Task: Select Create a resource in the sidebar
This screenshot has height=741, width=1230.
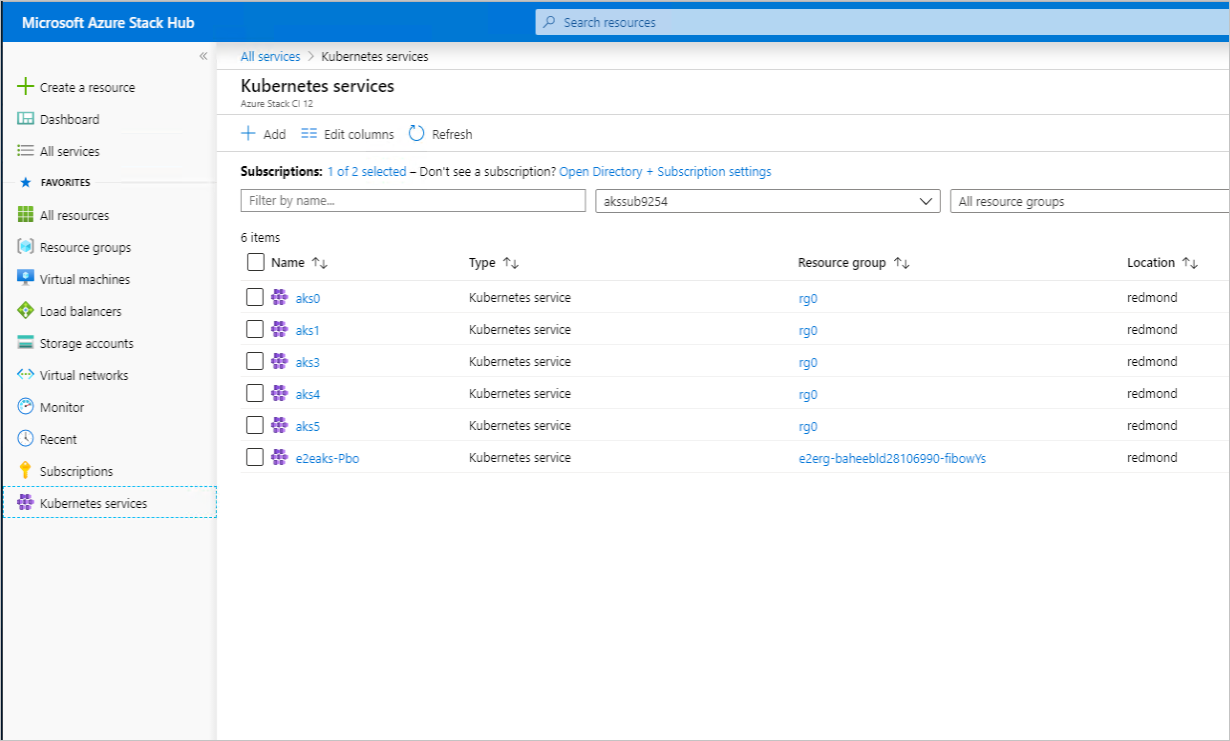Action: tap(84, 87)
